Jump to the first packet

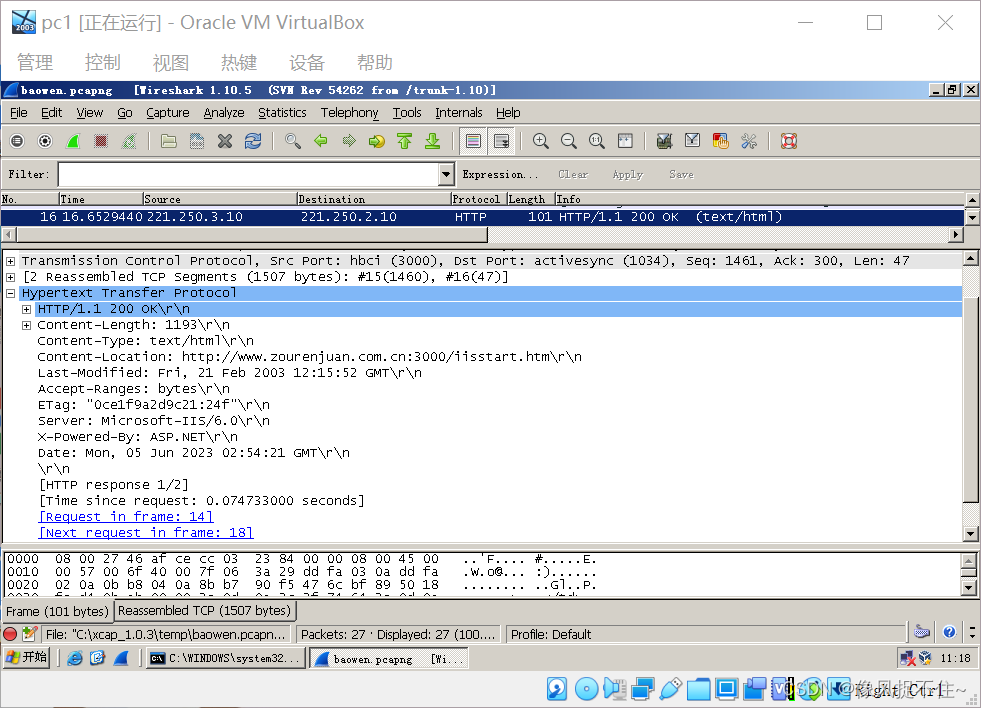(x=405, y=141)
